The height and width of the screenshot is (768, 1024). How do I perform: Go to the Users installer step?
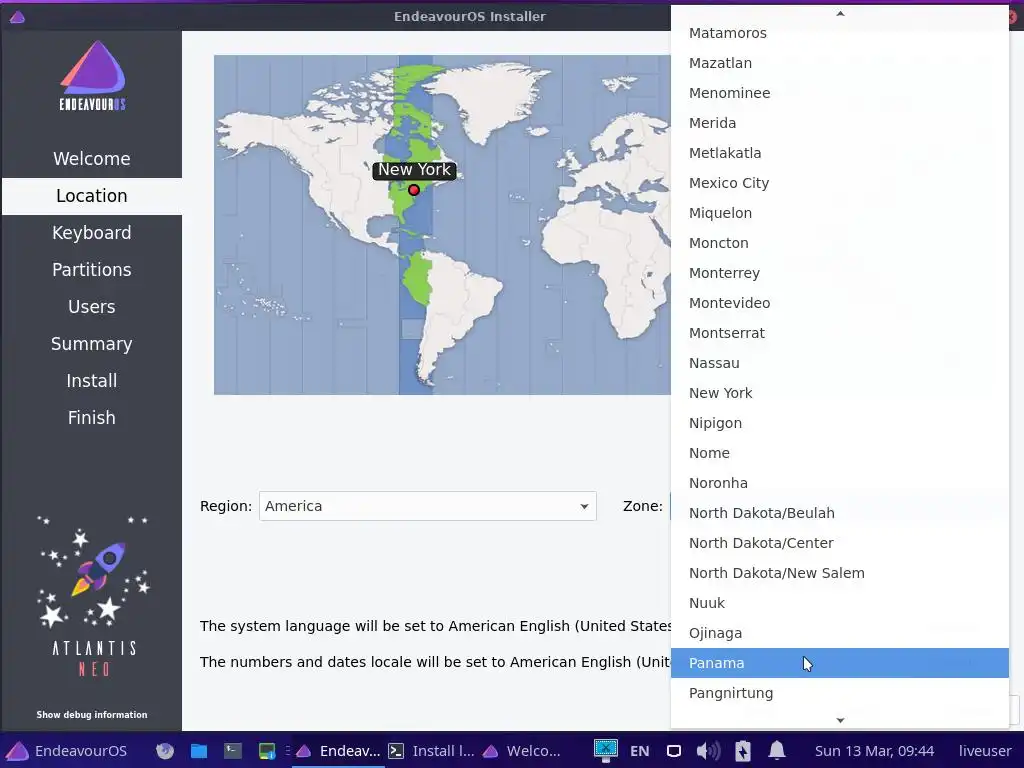click(x=91, y=307)
